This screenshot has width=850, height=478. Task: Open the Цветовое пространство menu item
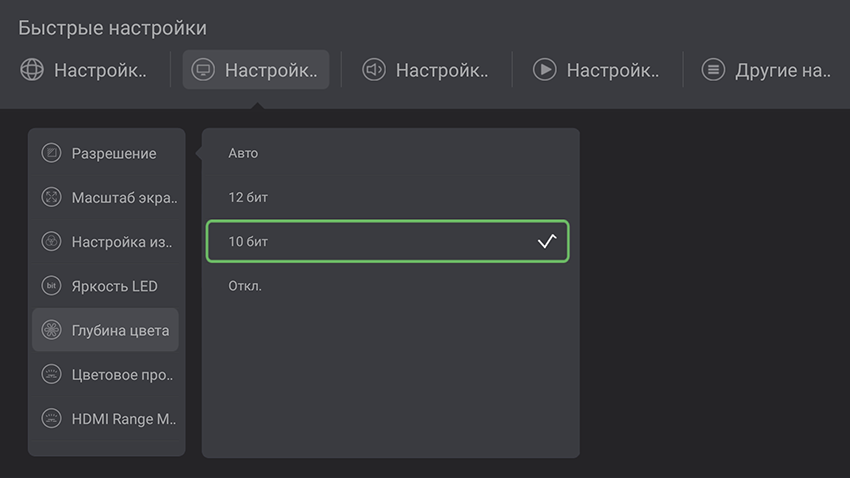pos(123,375)
